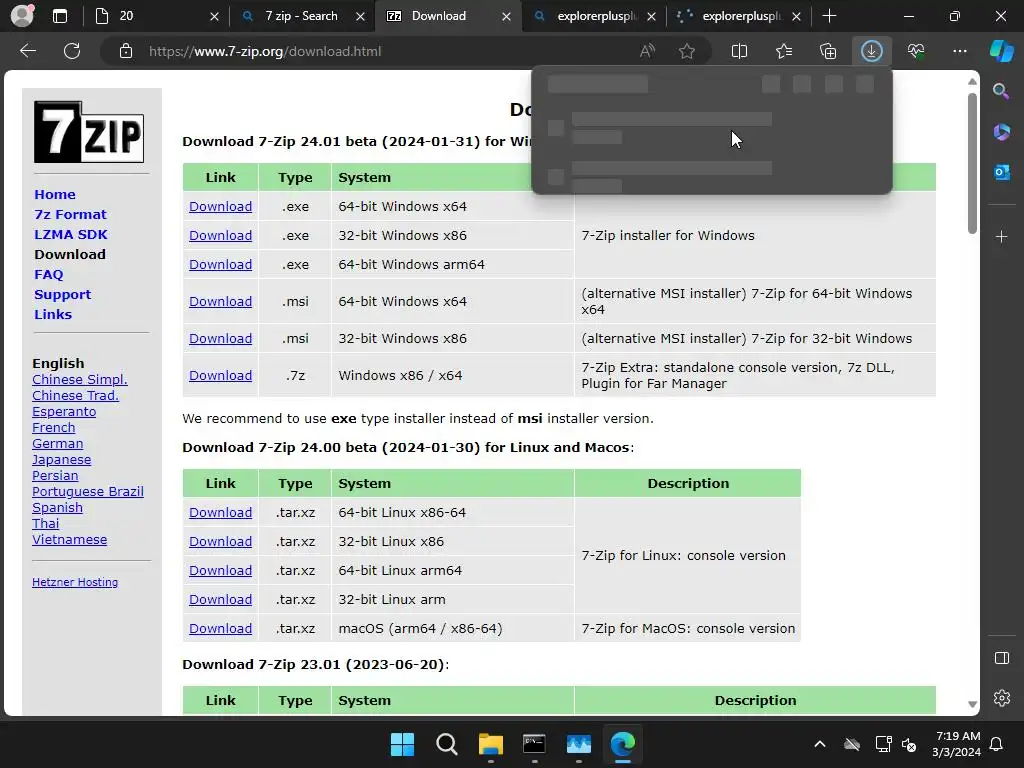Screen dimensions: 1024x768
Task: Open Microsoft 365 sidebar icon
Action: pos(1001,132)
